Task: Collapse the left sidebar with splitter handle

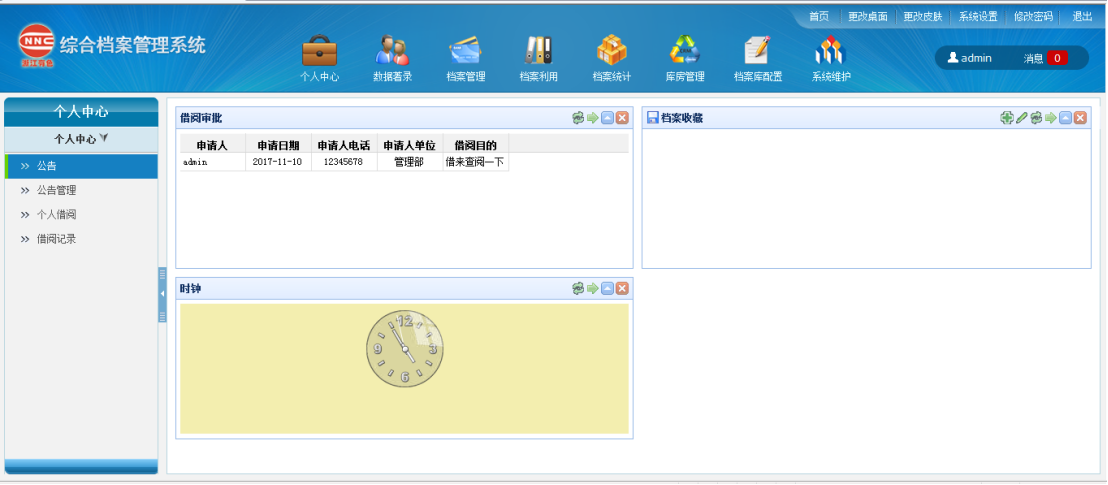Action: (163, 294)
